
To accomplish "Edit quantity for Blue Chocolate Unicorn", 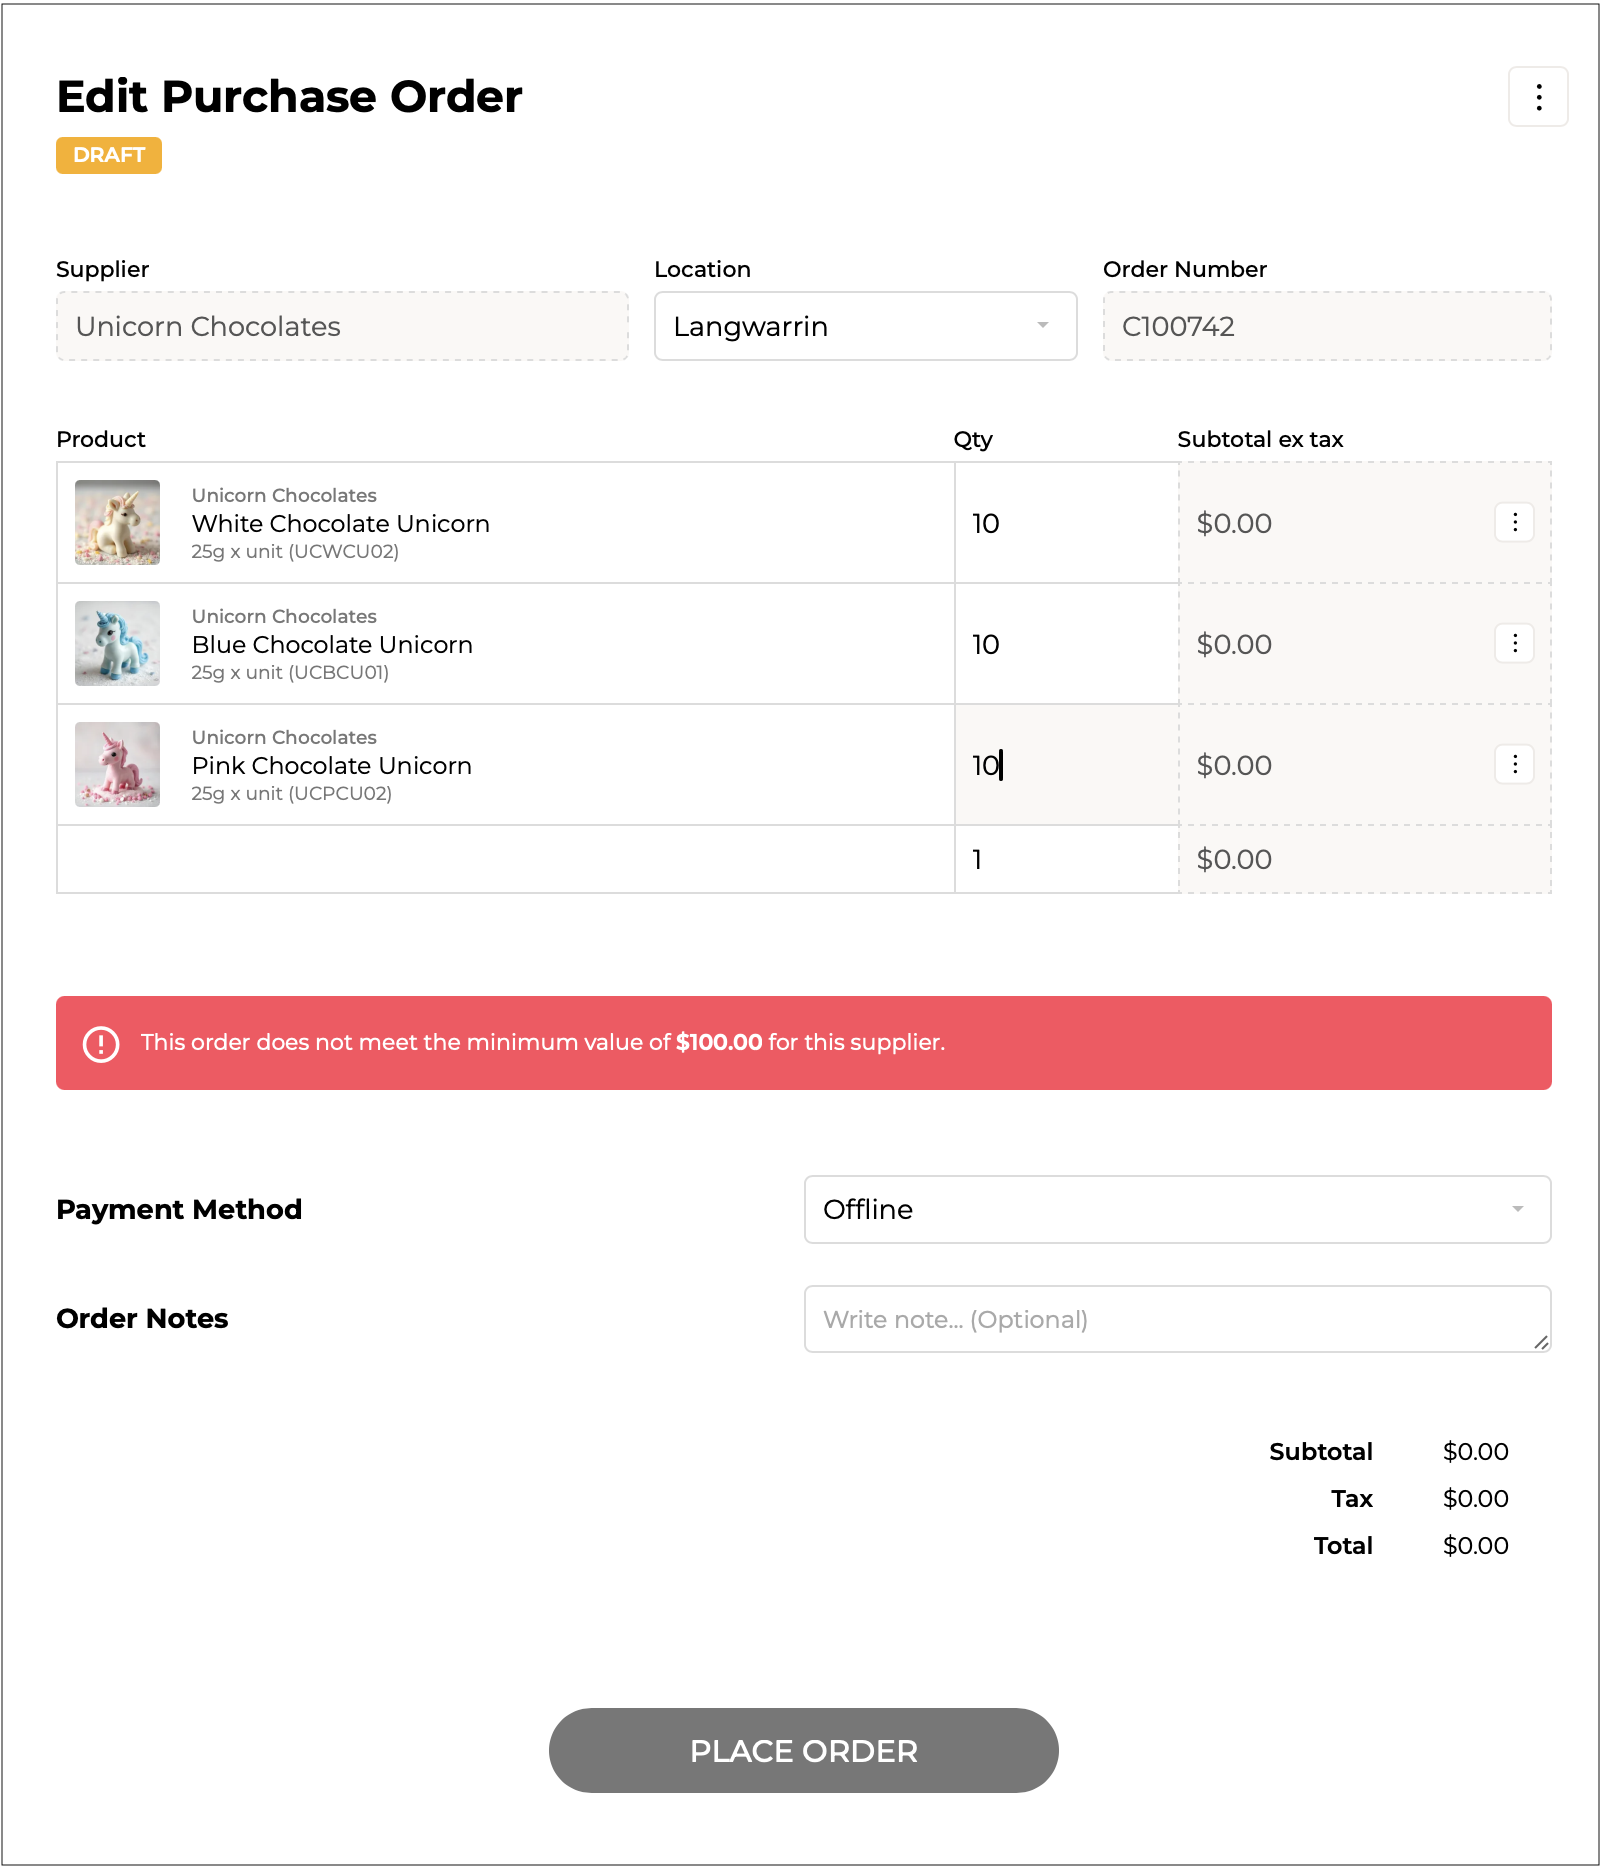I will point(1065,644).
